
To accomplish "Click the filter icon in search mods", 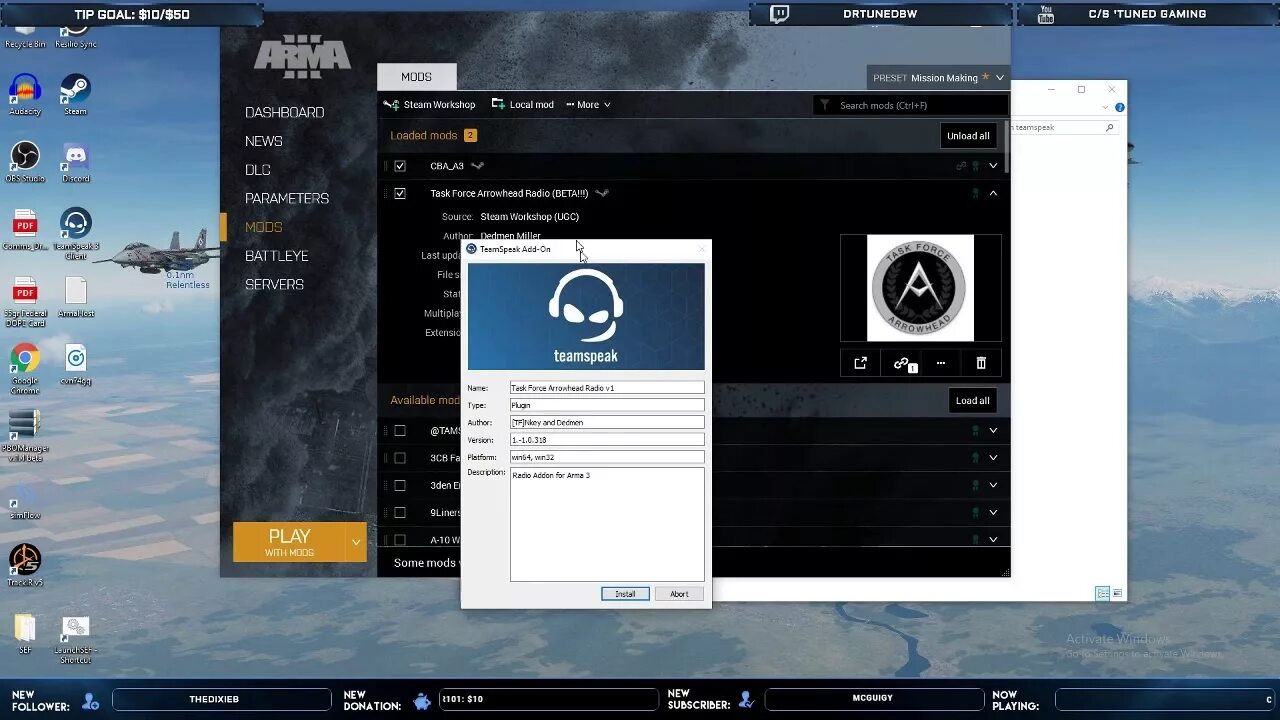I will tap(824, 105).
